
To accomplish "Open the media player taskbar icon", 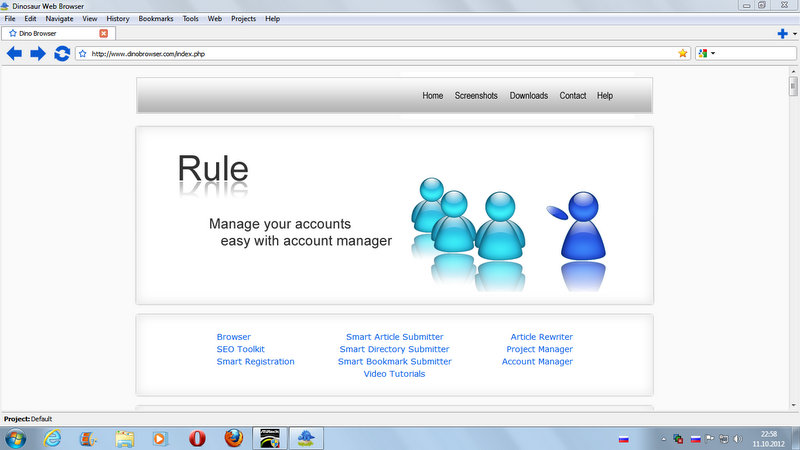I will 160,438.
